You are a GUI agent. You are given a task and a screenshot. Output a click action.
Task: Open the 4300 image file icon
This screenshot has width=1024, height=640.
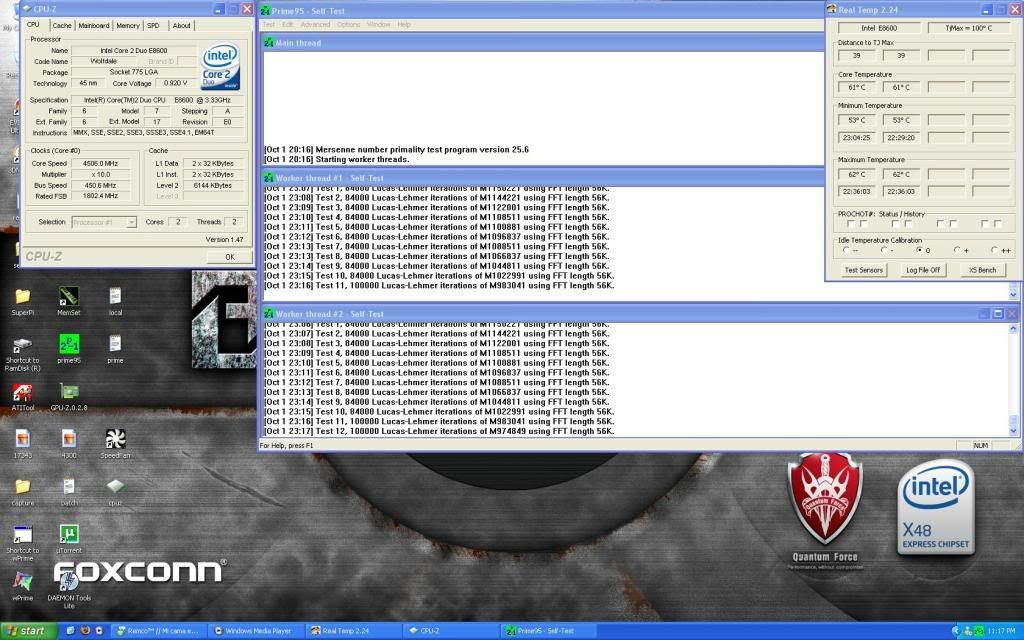tap(69, 439)
